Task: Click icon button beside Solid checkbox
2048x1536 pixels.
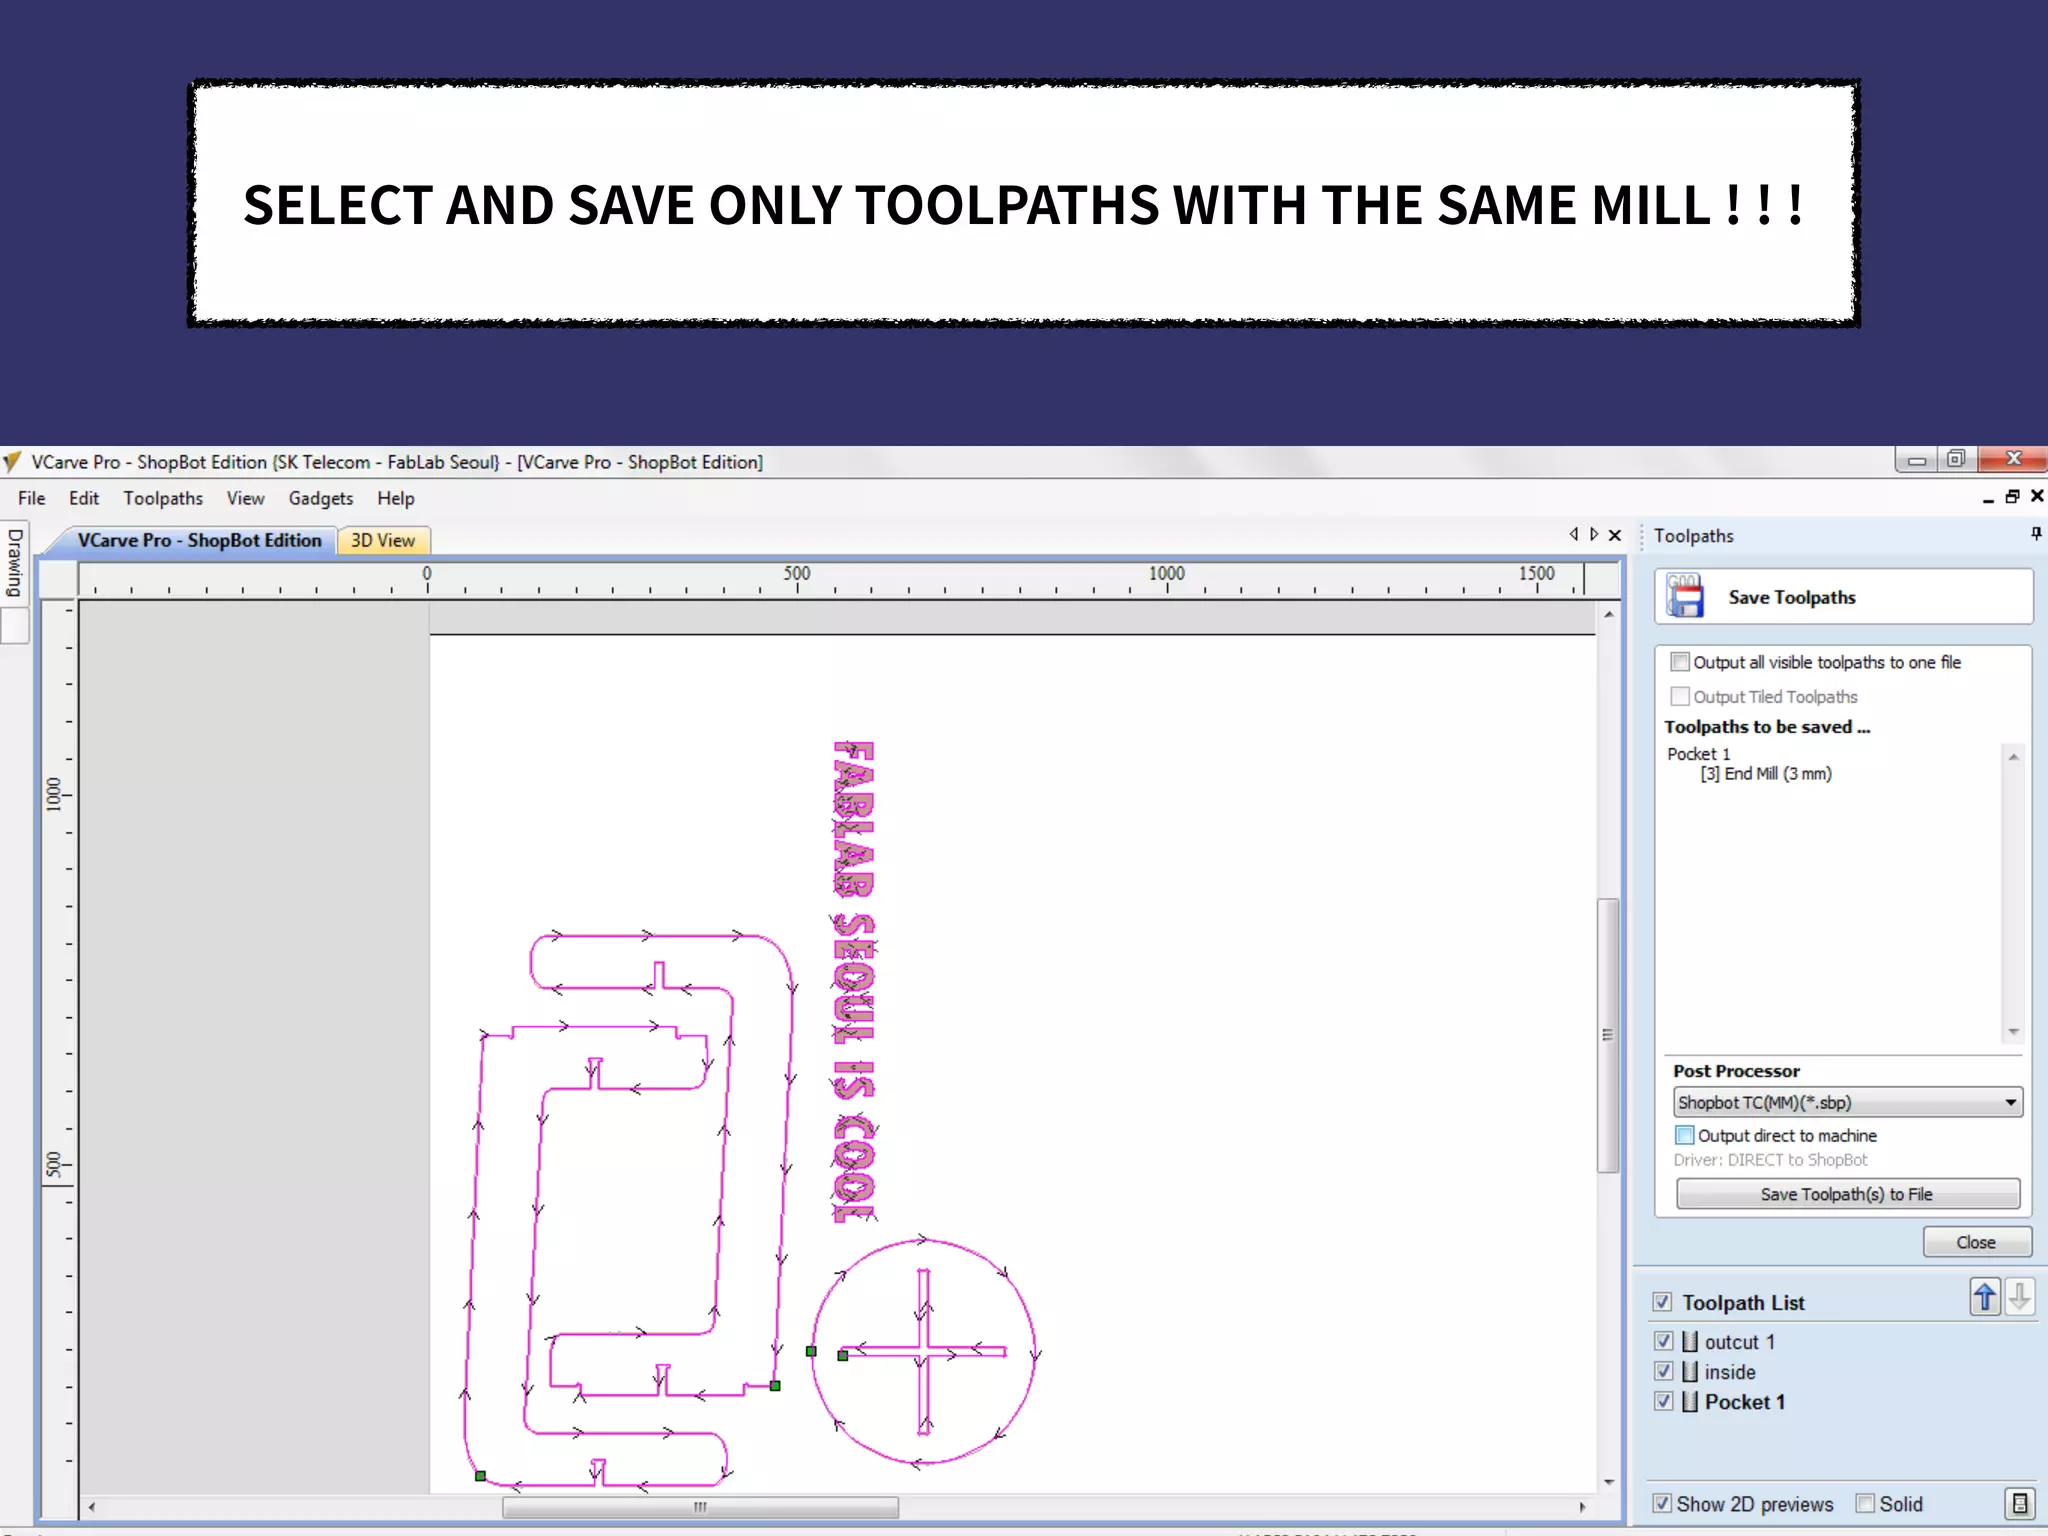Action: click(2019, 1504)
